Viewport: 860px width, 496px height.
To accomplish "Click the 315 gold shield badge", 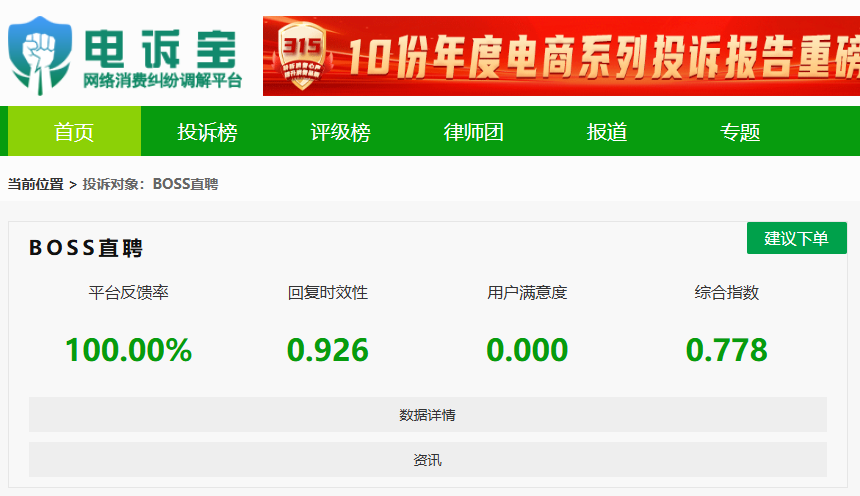I will 301,55.
